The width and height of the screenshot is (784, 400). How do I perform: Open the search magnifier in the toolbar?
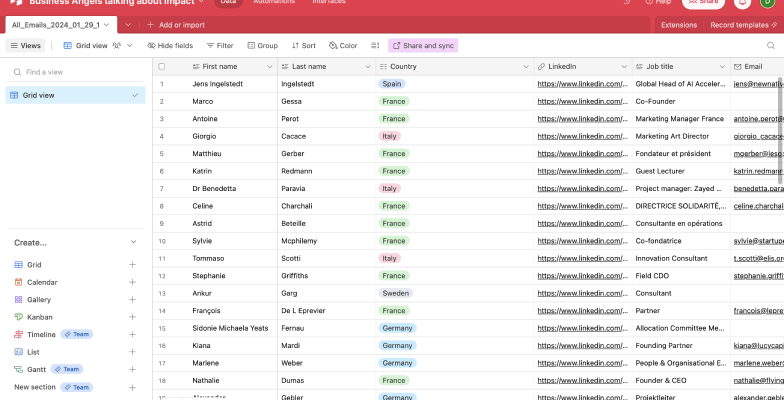tap(772, 46)
